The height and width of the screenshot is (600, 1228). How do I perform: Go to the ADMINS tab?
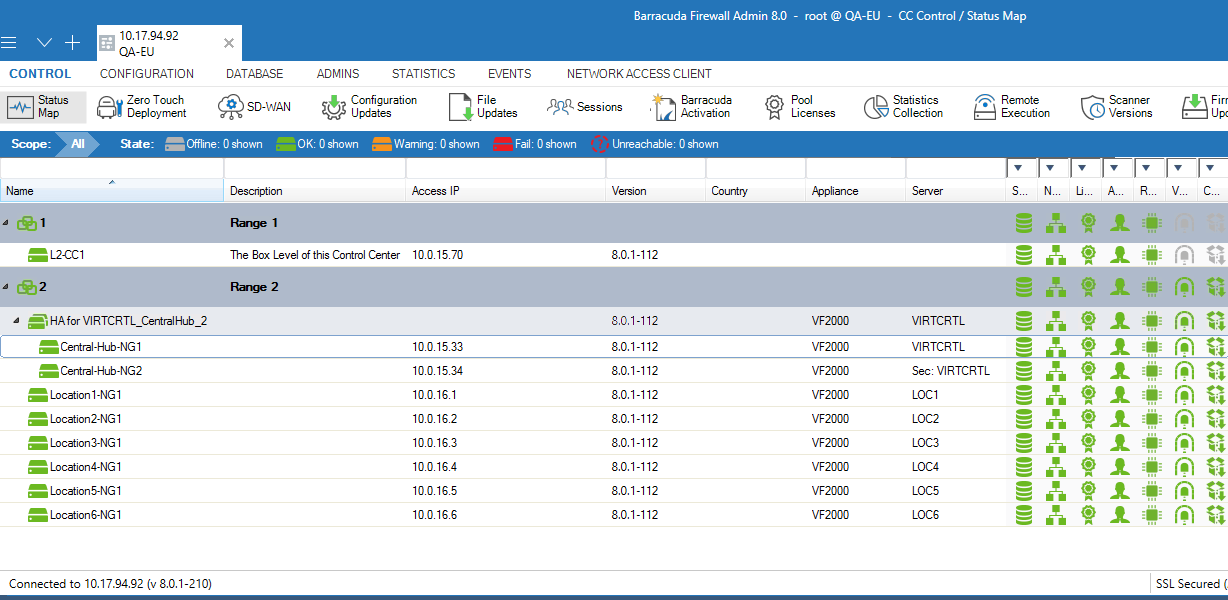pyautogui.click(x=338, y=74)
